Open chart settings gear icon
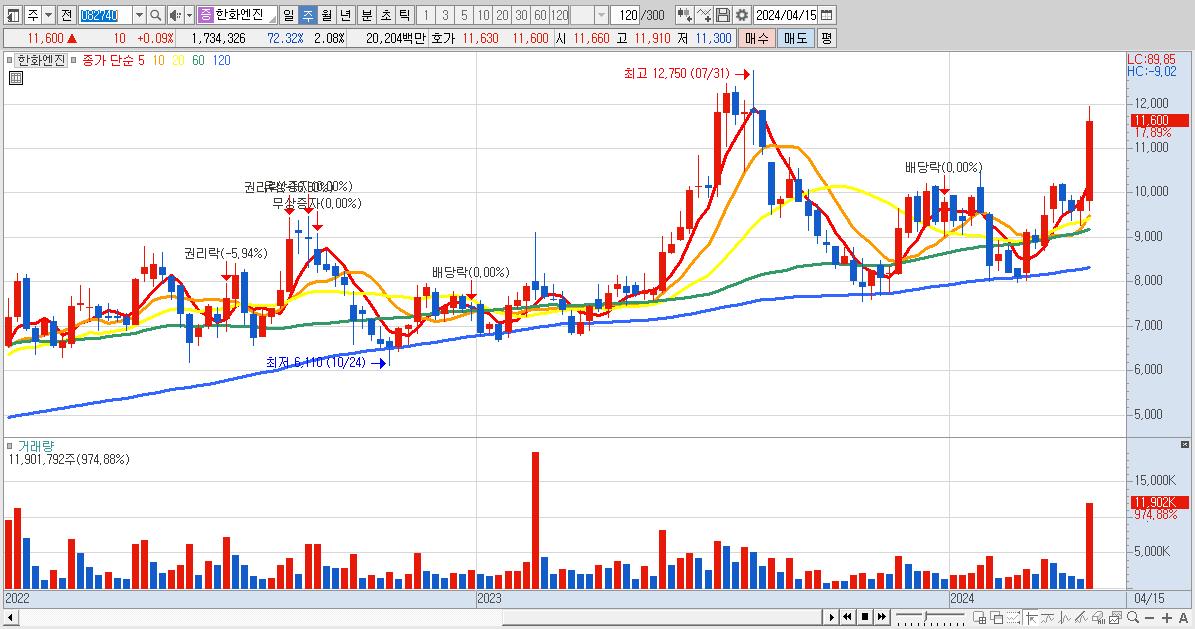This screenshot has width=1195, height=629. pos(742,14)
